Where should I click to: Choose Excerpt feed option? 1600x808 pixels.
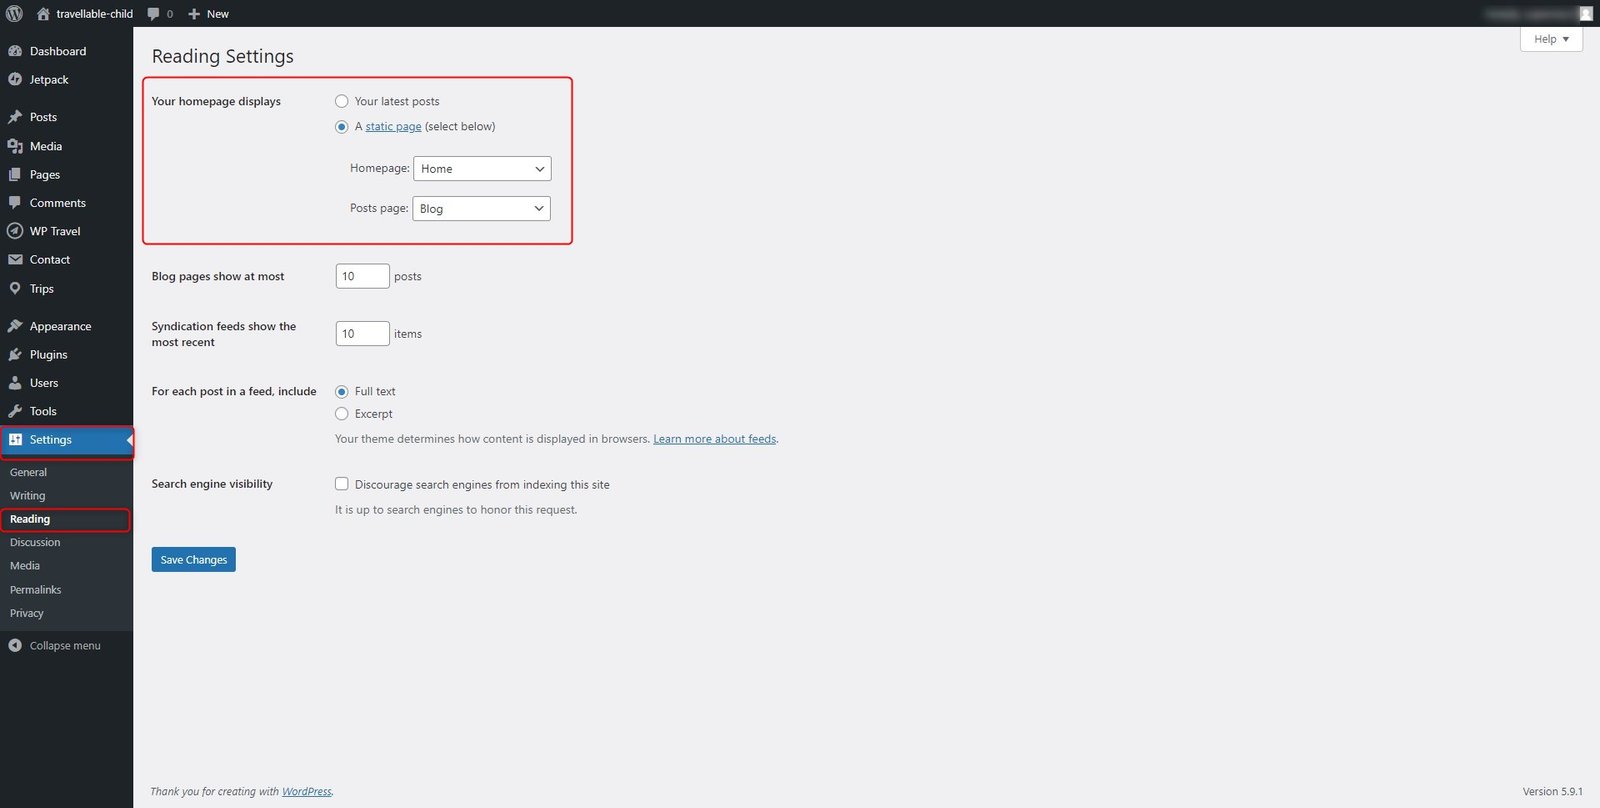(x=342, y=414)
